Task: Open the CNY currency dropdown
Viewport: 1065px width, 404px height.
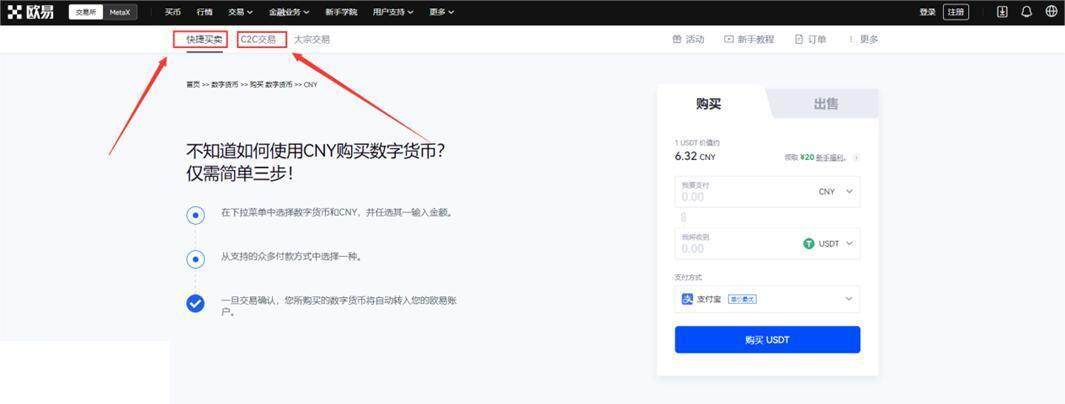Action: pyautogui.click(x=836, y=191)
